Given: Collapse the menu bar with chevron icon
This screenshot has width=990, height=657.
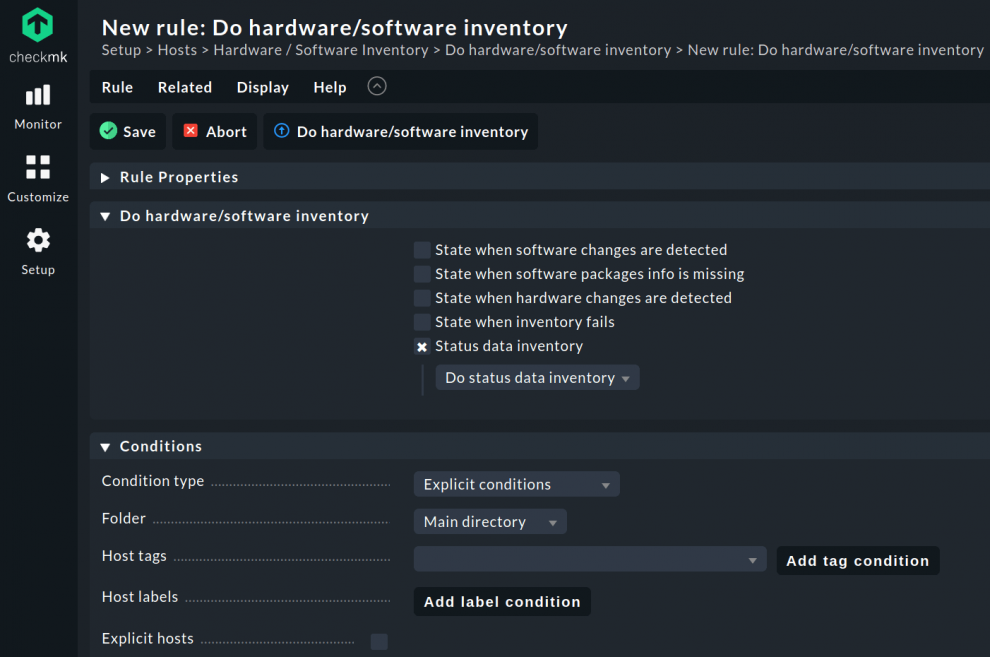Looking at the screenshot, I should pyautogui.click(x=377, y=86).
